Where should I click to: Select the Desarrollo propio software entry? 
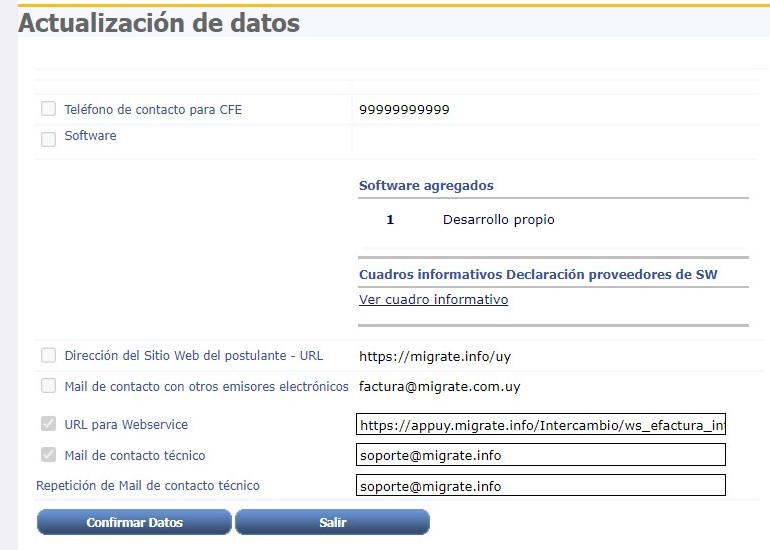[498, 220]
